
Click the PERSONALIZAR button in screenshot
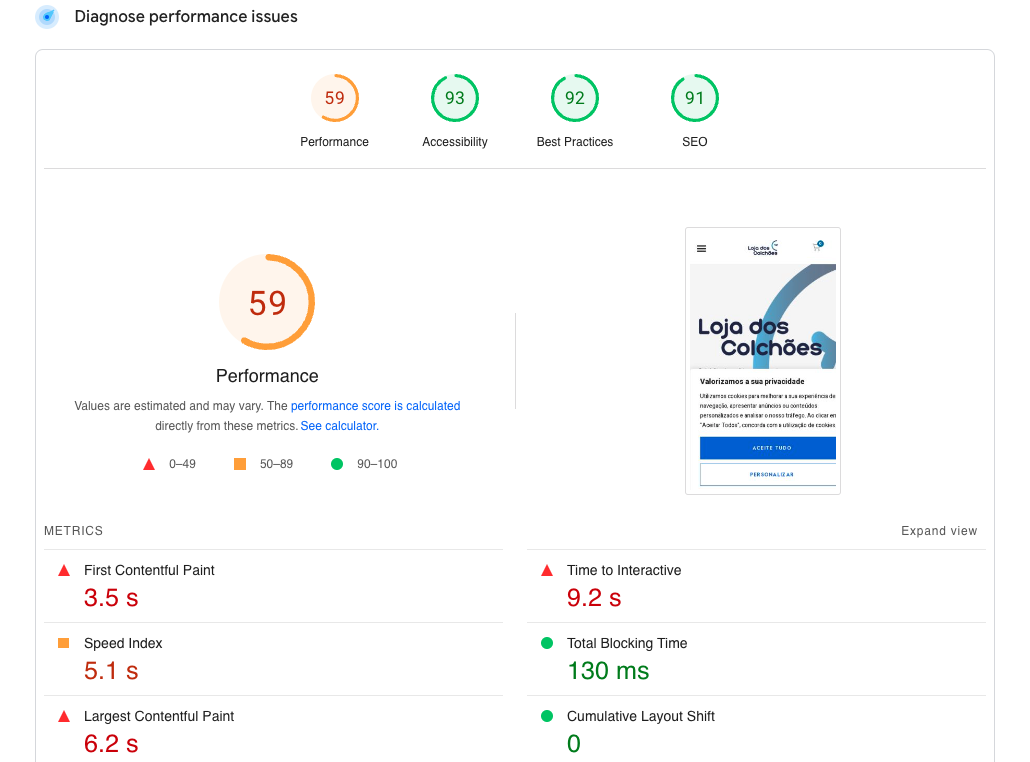click(x=768, y=474)
